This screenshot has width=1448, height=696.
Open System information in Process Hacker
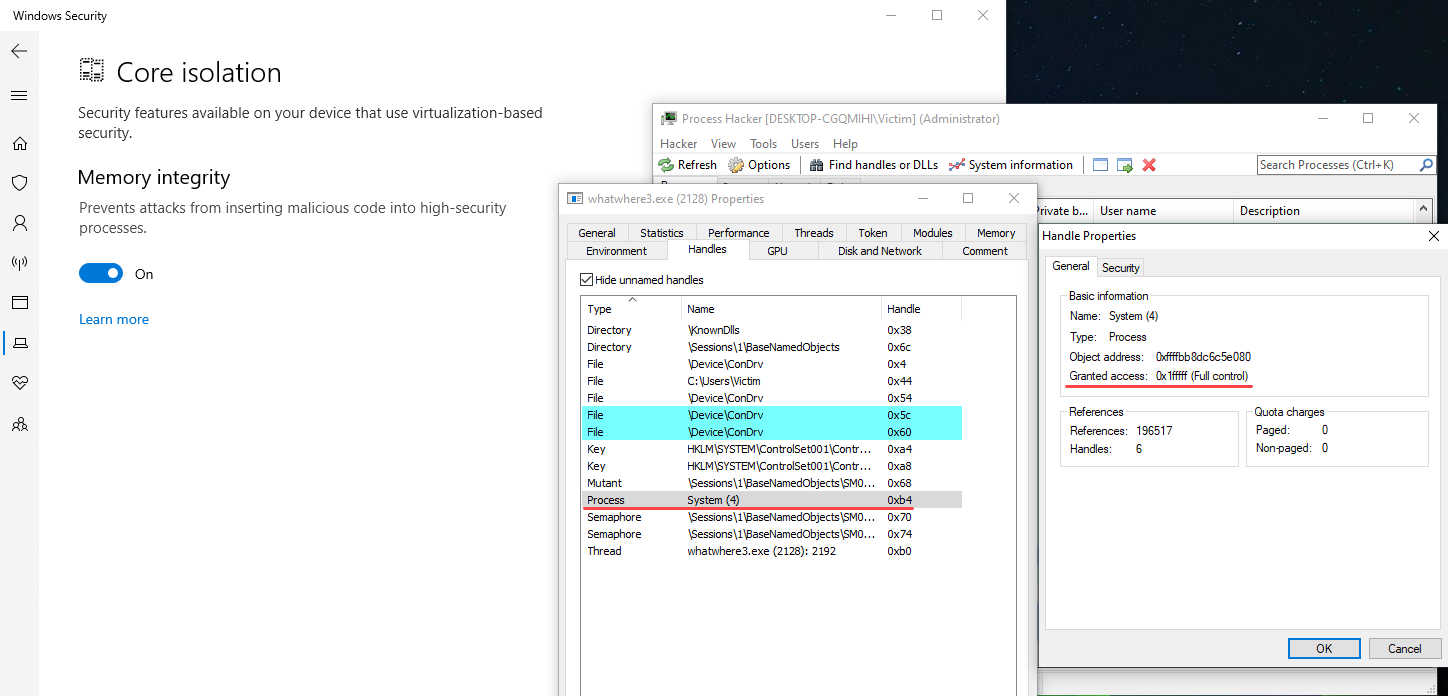tap(1011, 165)
